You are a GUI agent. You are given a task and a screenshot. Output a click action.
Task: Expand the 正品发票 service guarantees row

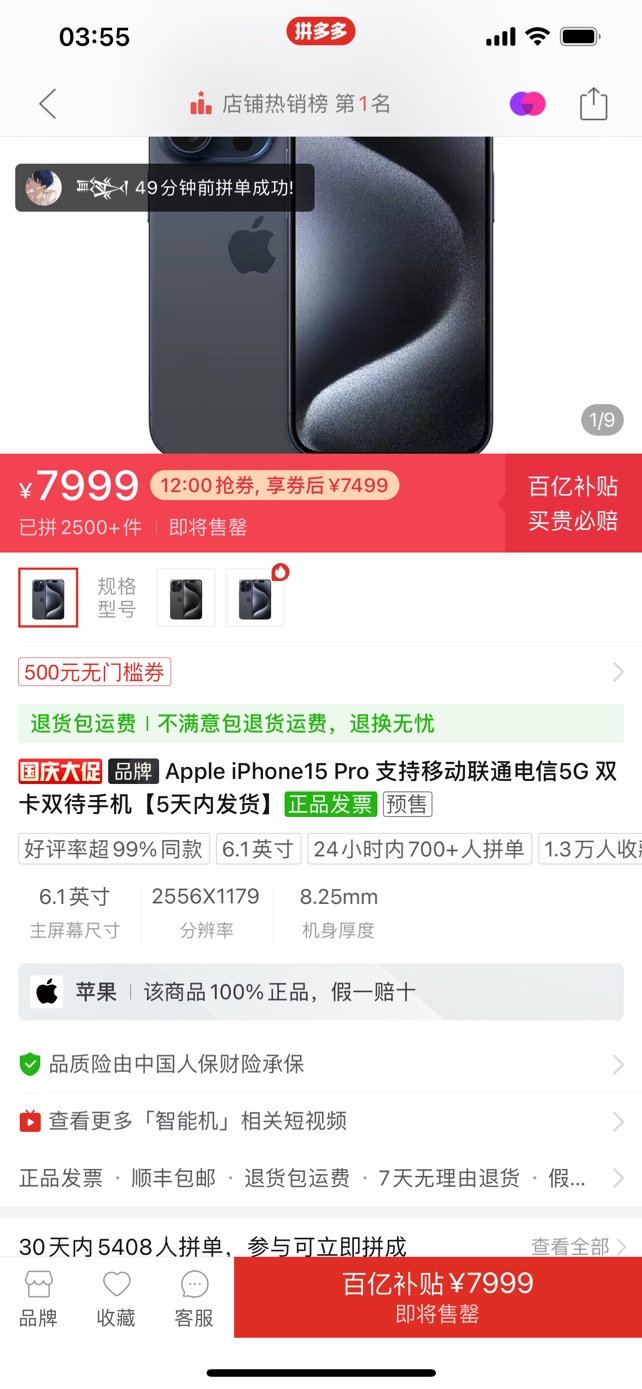click(x=321, y=1178)
